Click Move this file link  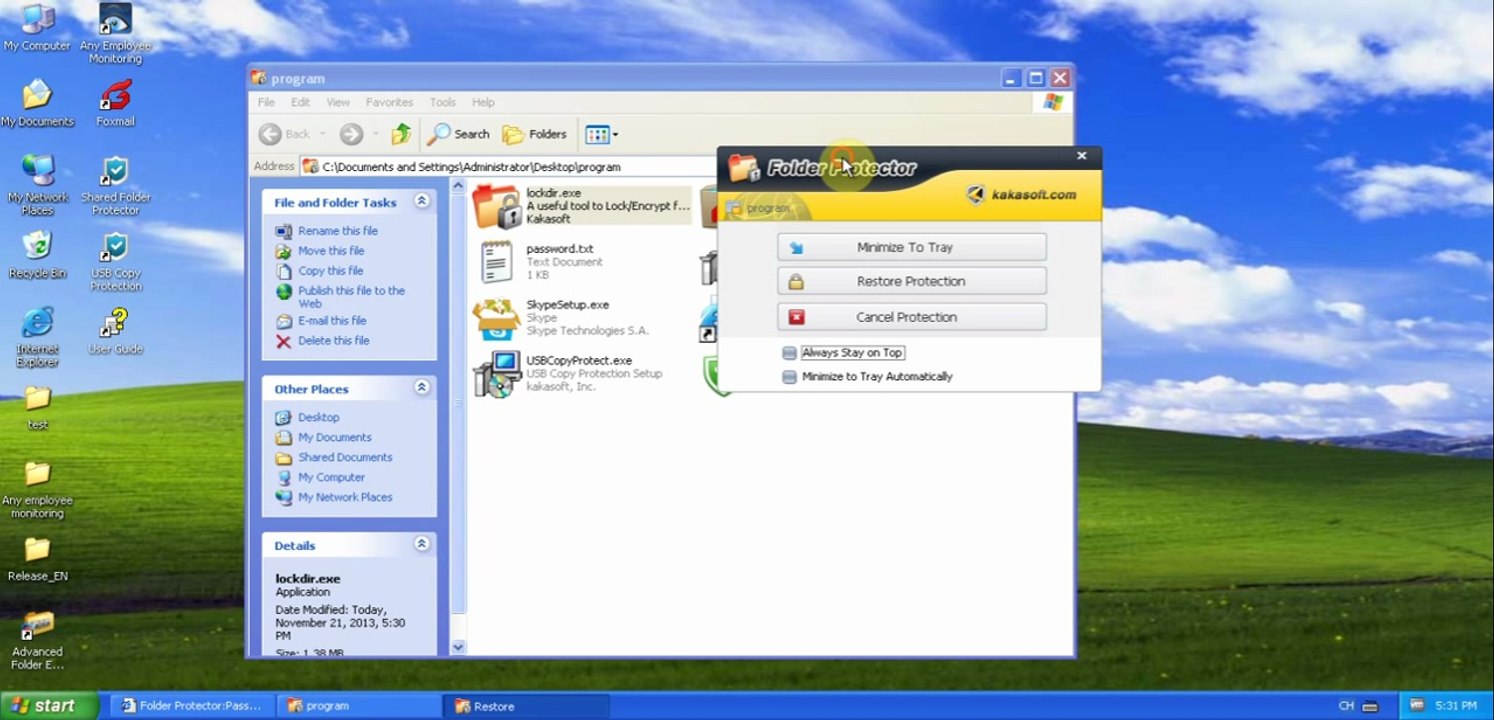(330, 251)
